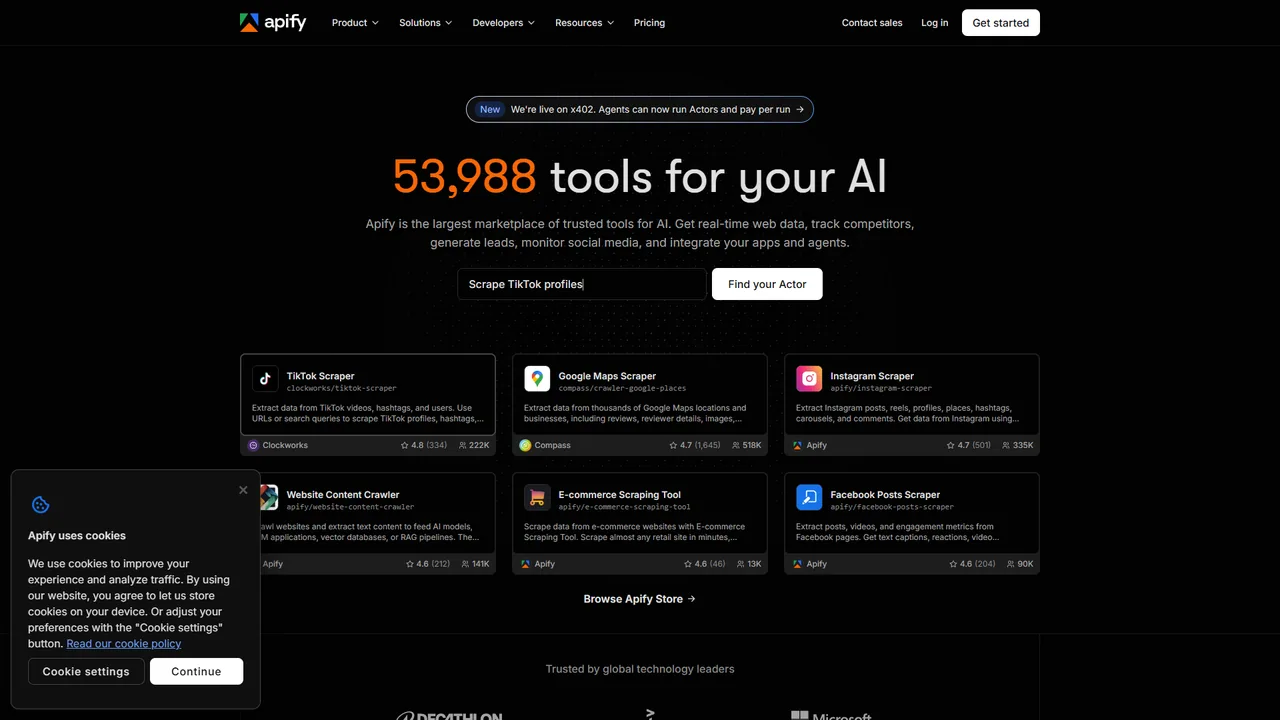The height and width of the screenshot is (720, 1280).
Task: Click the users icon showing 90K
Action: click(1010, 564)
